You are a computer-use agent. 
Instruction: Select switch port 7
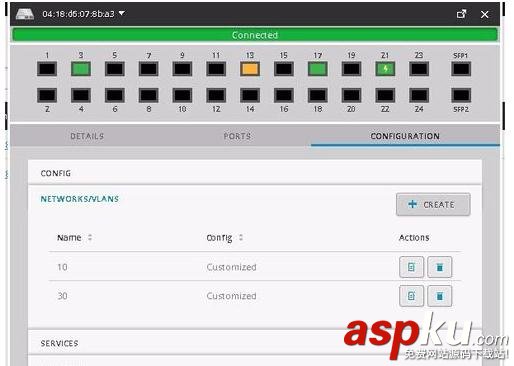click(149, 69)
